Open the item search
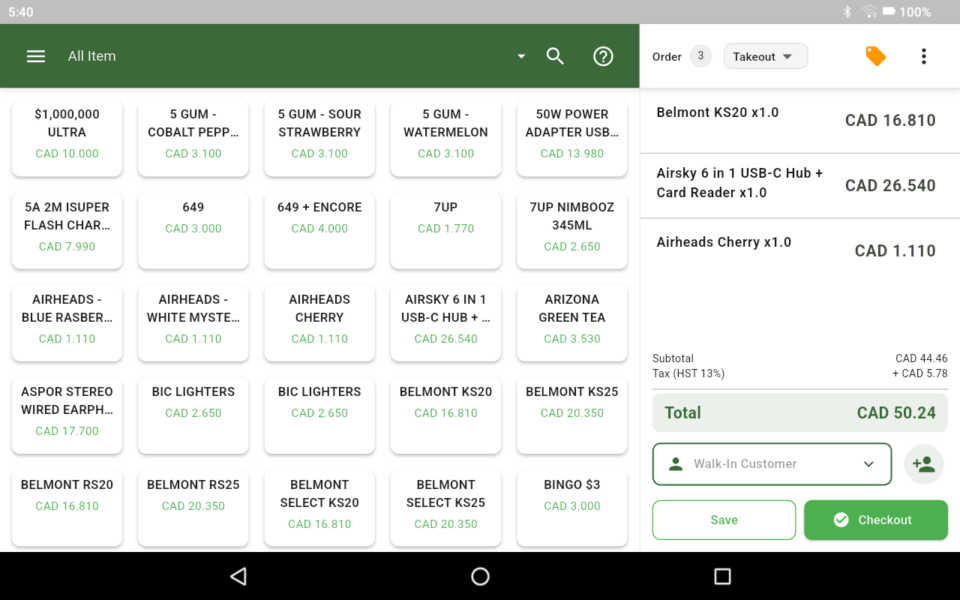The width and height of the screenshot is (960, 600). (555, 56)
